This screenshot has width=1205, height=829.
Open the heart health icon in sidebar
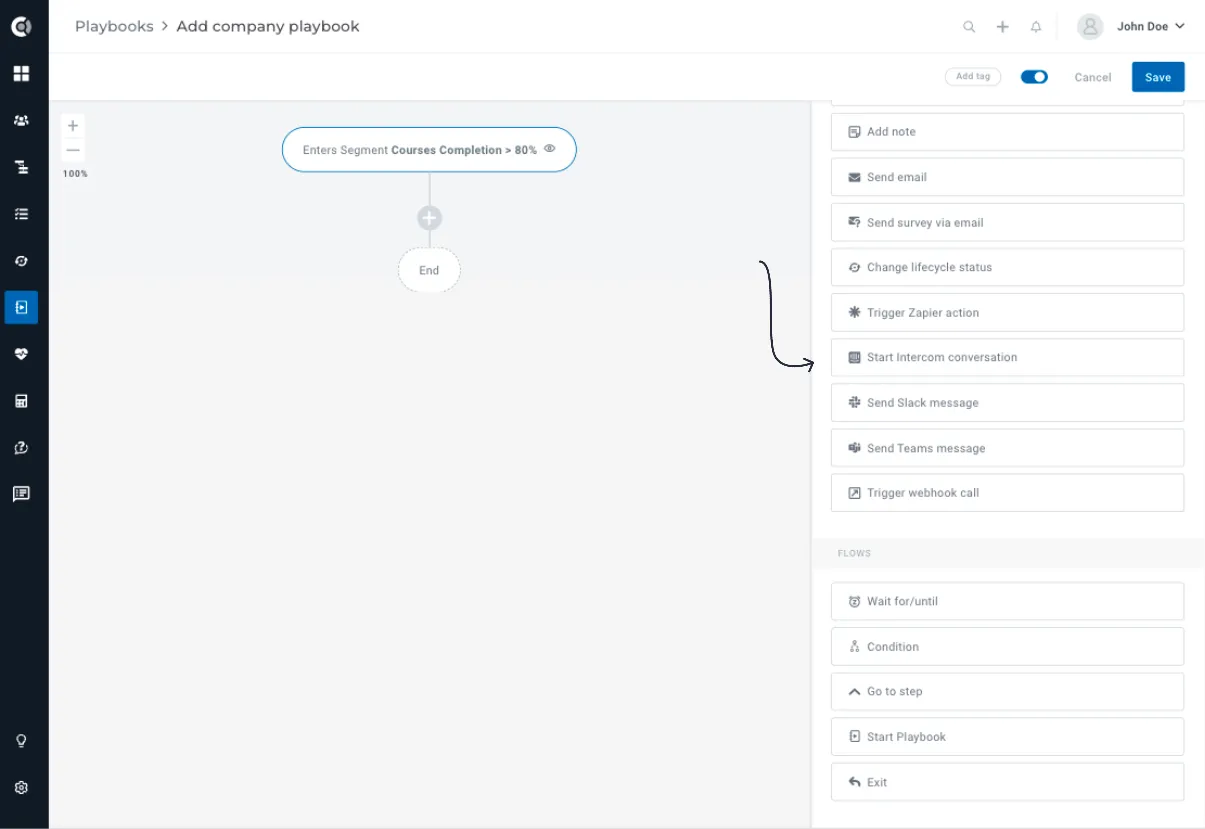[x=21, y=354]
